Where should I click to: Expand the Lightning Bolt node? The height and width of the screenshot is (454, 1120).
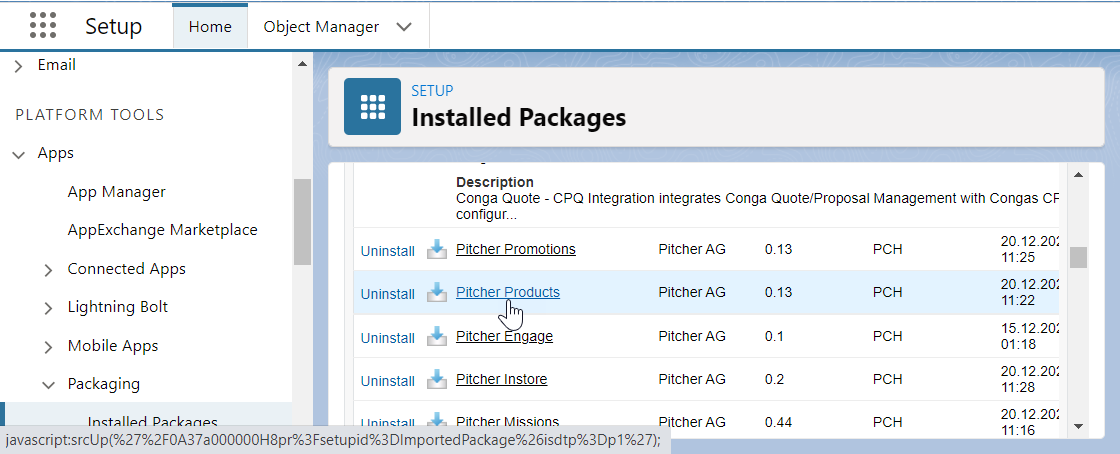point(49,308)
